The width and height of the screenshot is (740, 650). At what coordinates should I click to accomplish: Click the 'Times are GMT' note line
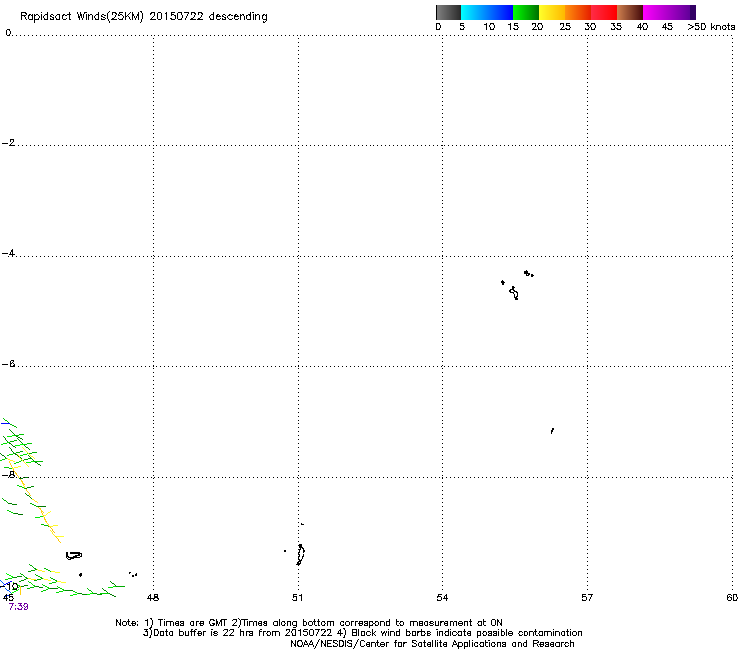pos(309,623)
